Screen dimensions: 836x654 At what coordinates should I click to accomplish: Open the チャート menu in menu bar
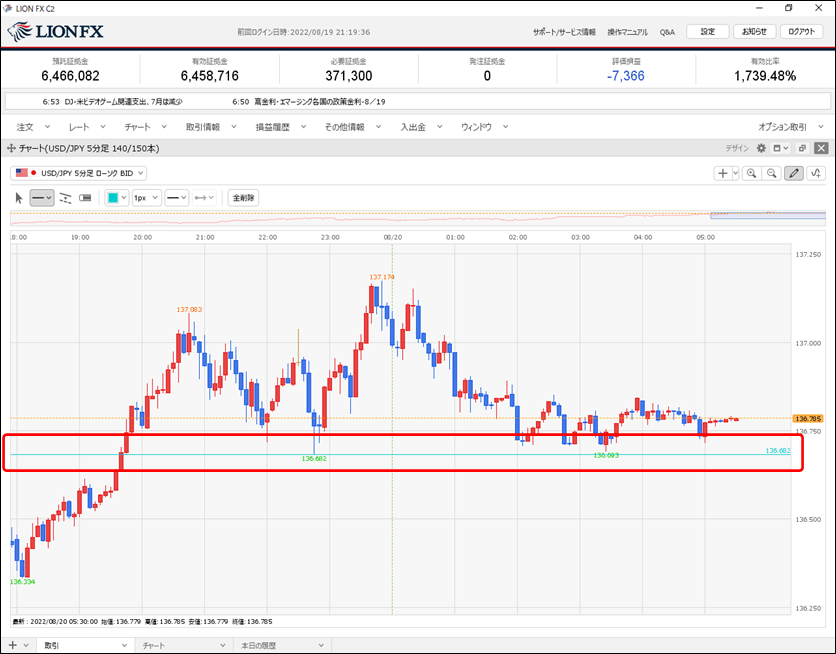146,127
